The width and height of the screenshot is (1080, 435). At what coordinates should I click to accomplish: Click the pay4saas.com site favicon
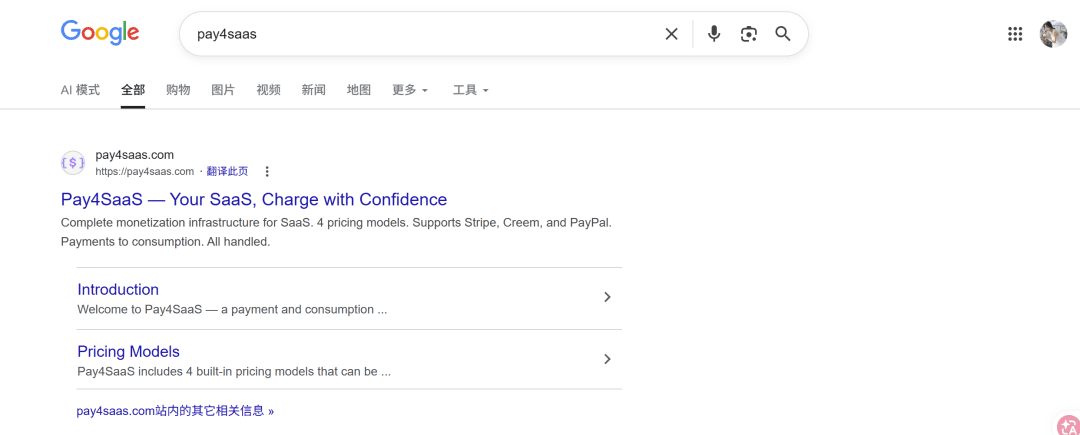[x=73, y=162]
